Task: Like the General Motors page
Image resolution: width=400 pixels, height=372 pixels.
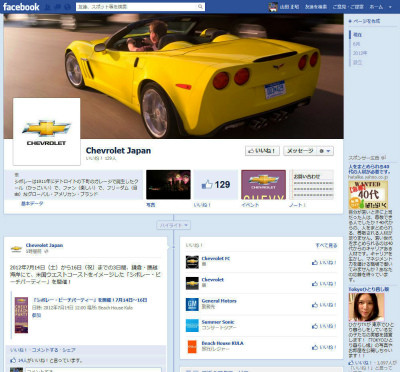Action: click(x=324, y=305)
